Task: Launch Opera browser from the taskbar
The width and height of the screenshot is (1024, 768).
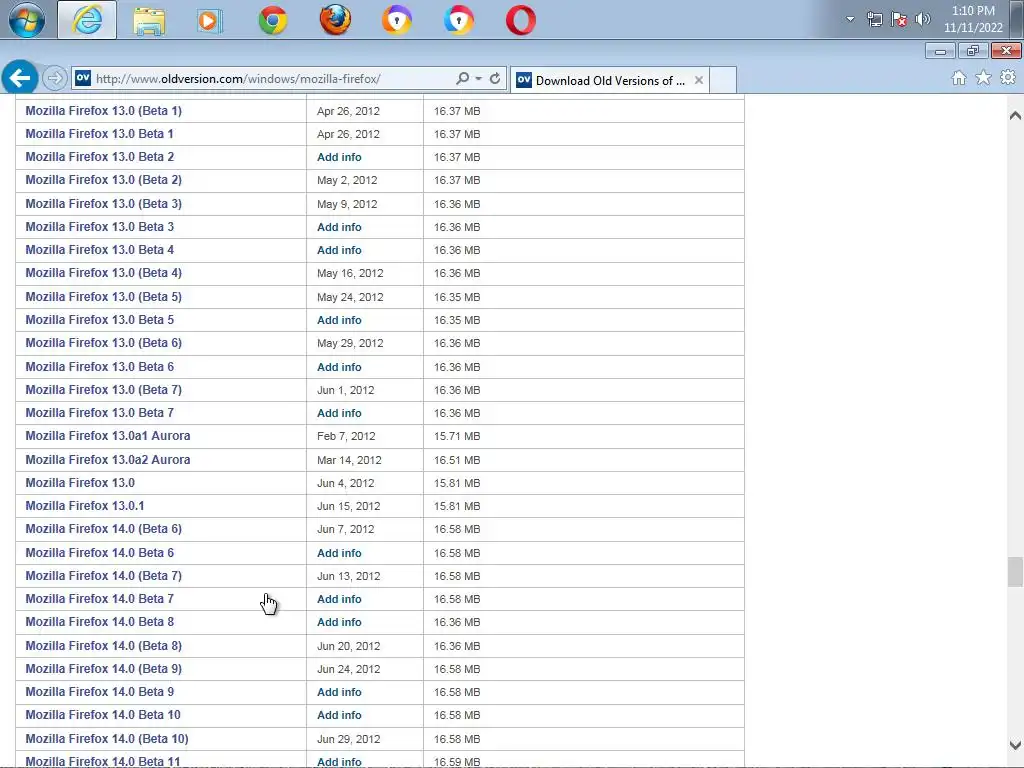Action: pos(521,20)
